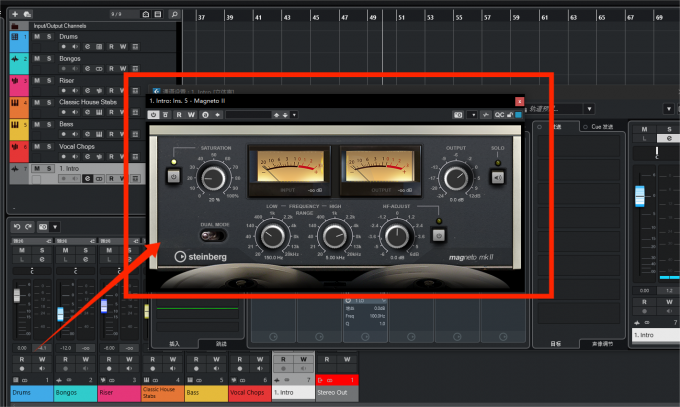Image resolution: width=680 pixels, height=407 pixels.
Task: Flip the Dual Mode switch
Action: click(x=212, y=236)
